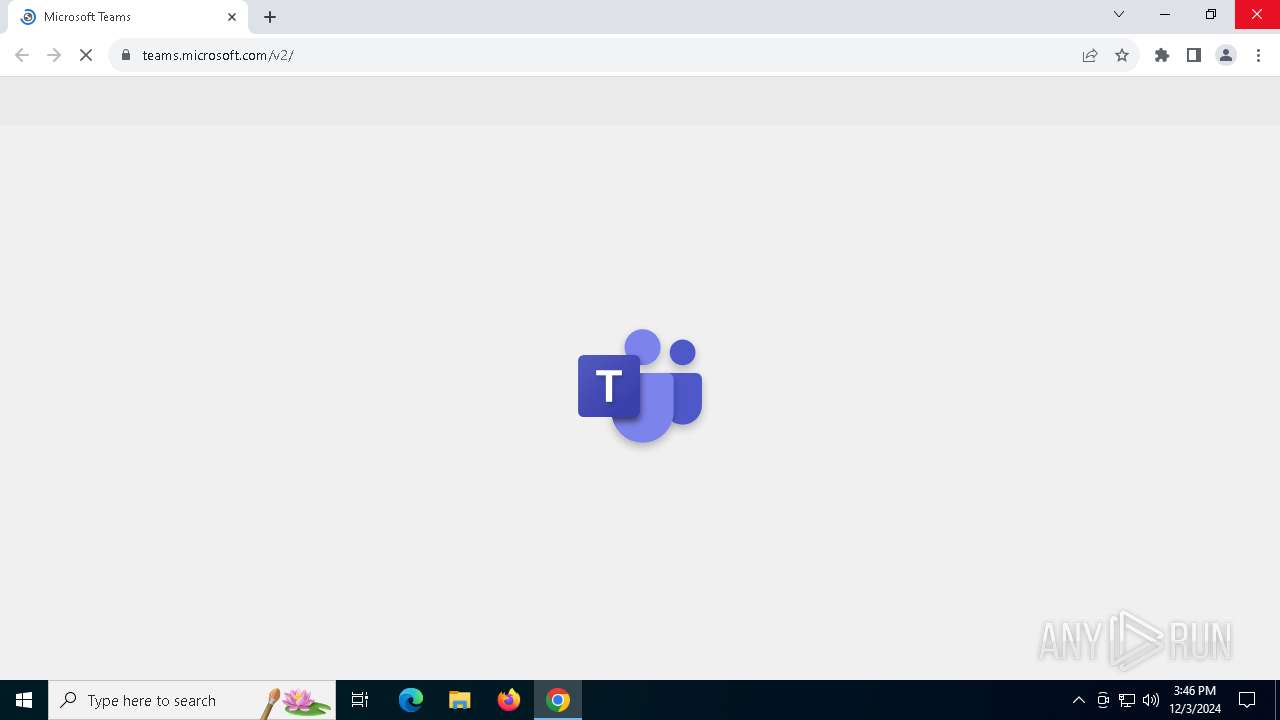Launch Microsoft Edge from taskbar
The width and height of the screenshot is (1280, 720).
tap(411, 700)
